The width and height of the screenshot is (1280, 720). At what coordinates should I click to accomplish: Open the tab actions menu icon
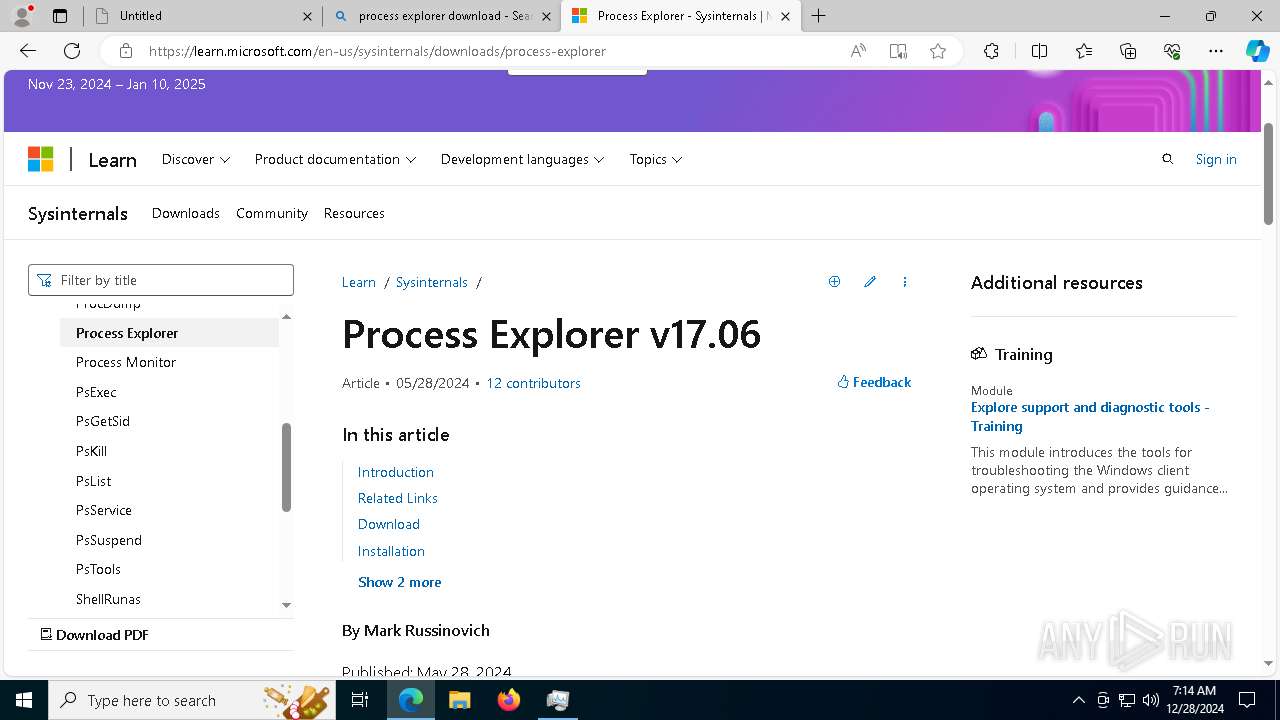(x=60, y=16)
